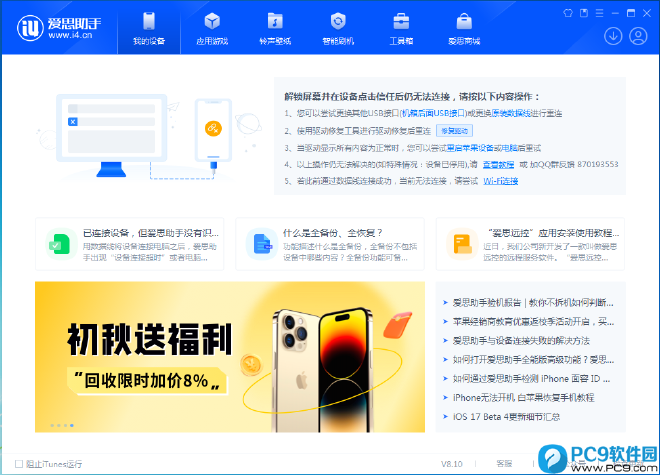Open article 已连接设备，但爱思助手没有识...

151,233
